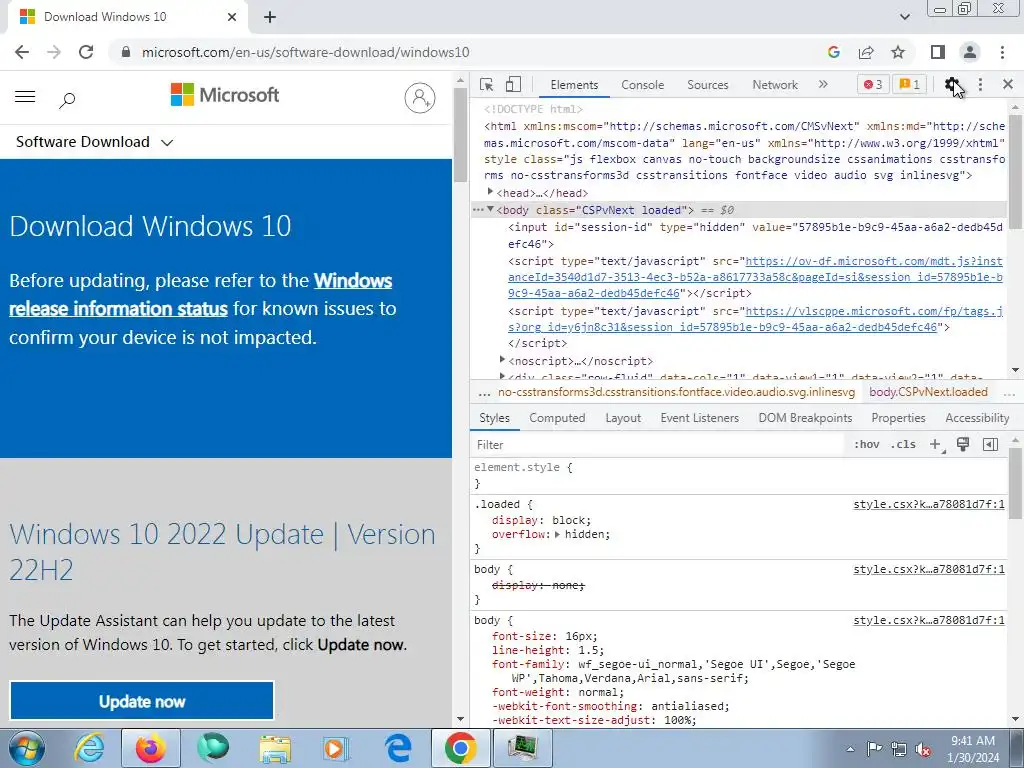Open Google icon in address bar

(833, 52)
